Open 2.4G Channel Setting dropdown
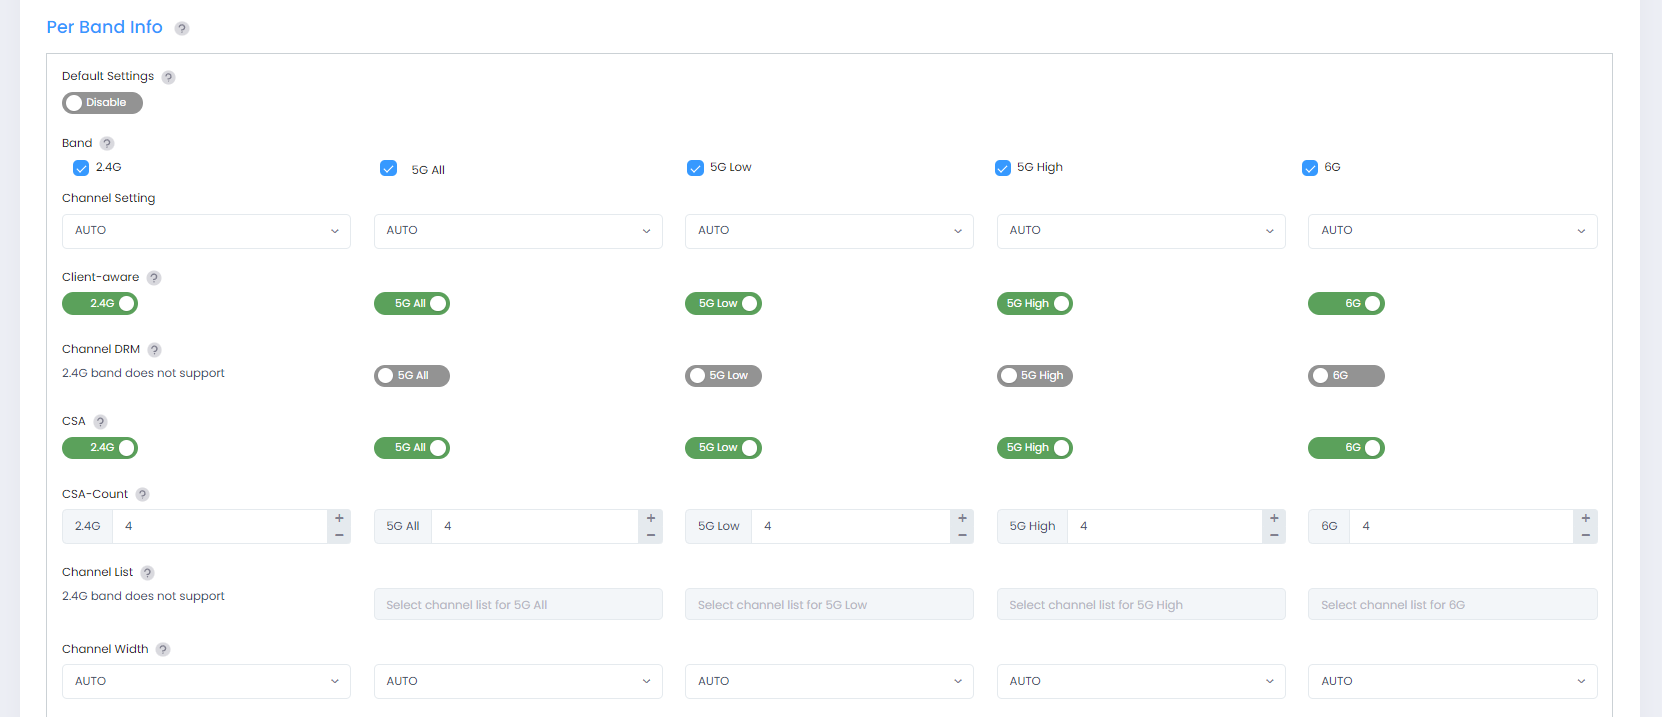 (x=206, y=231)
